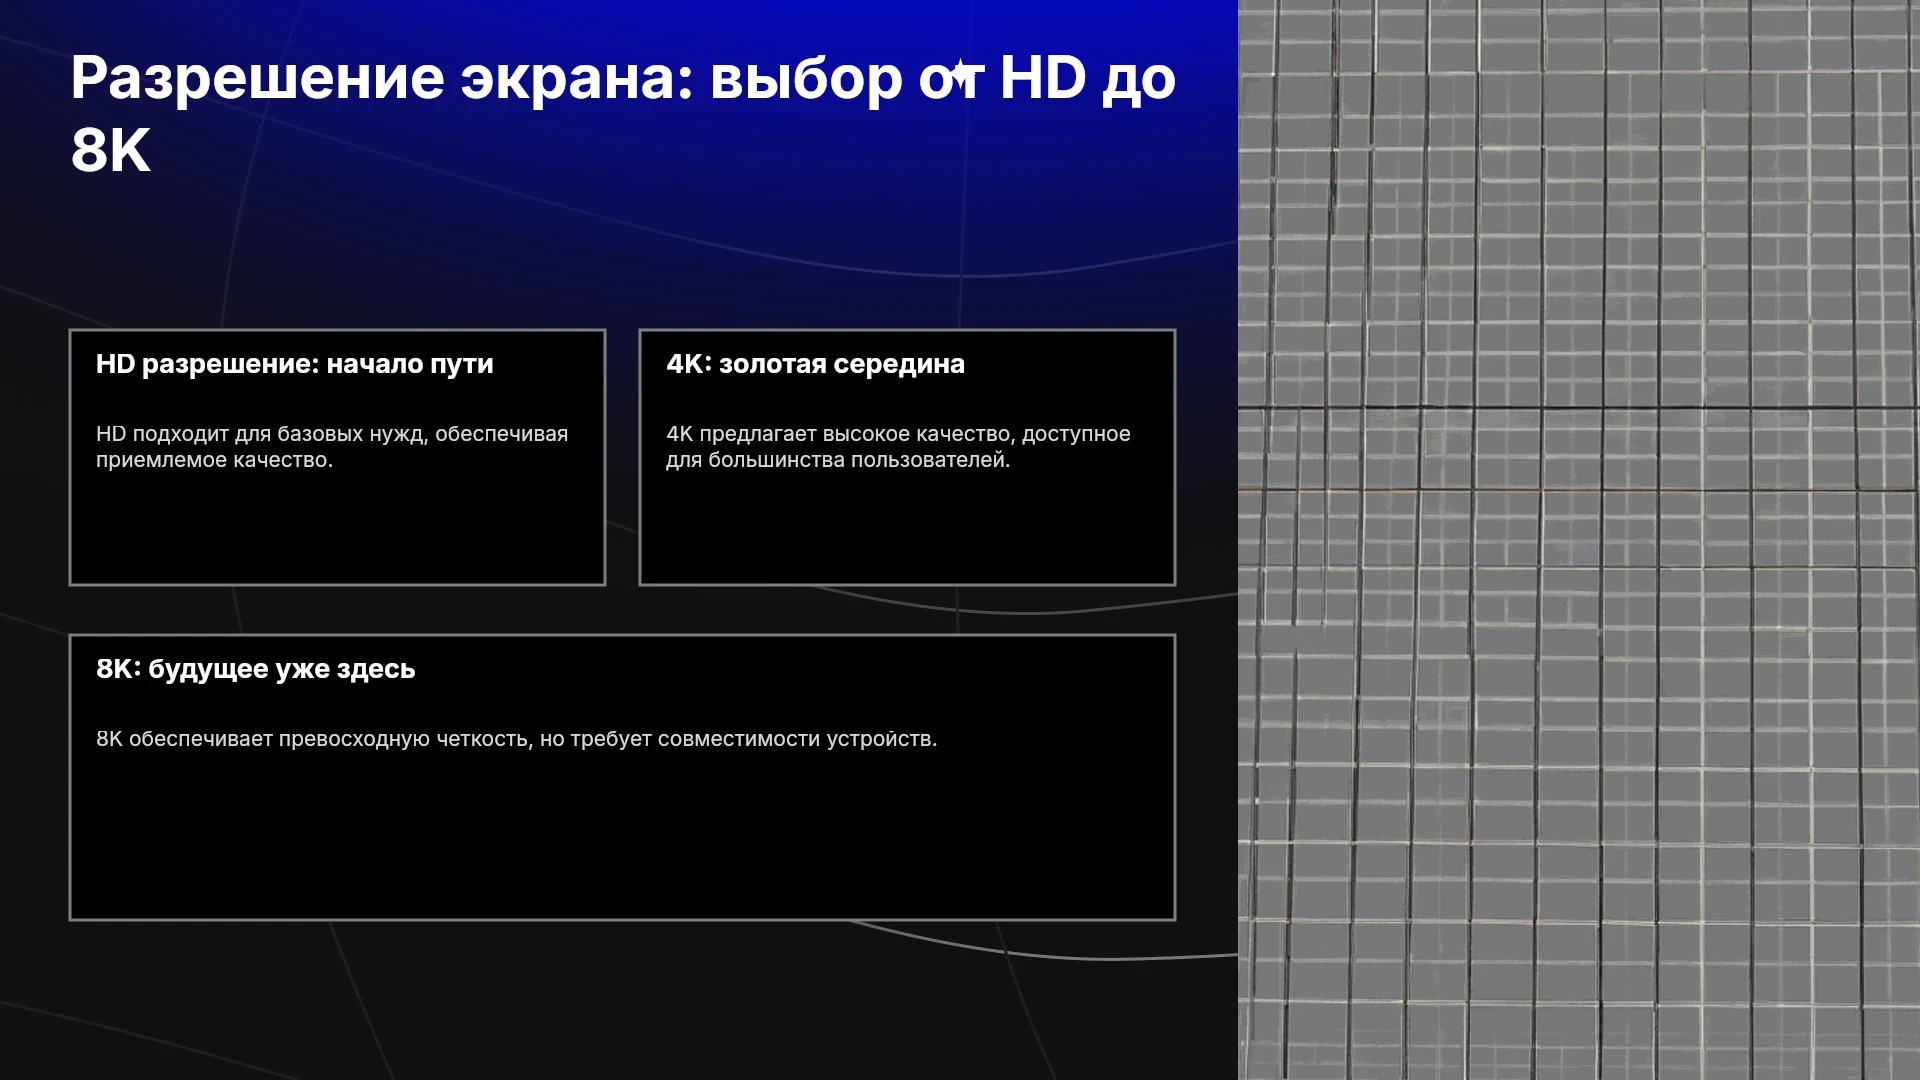This screenshot has height=1080, width=1920.
Task: Click the heading 'HD разрешение: начало пути'
Action: click(295, 364)
